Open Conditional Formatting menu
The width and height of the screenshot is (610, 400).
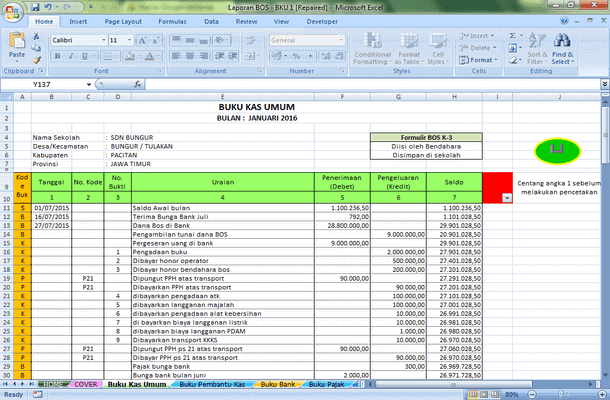[372, 49]
